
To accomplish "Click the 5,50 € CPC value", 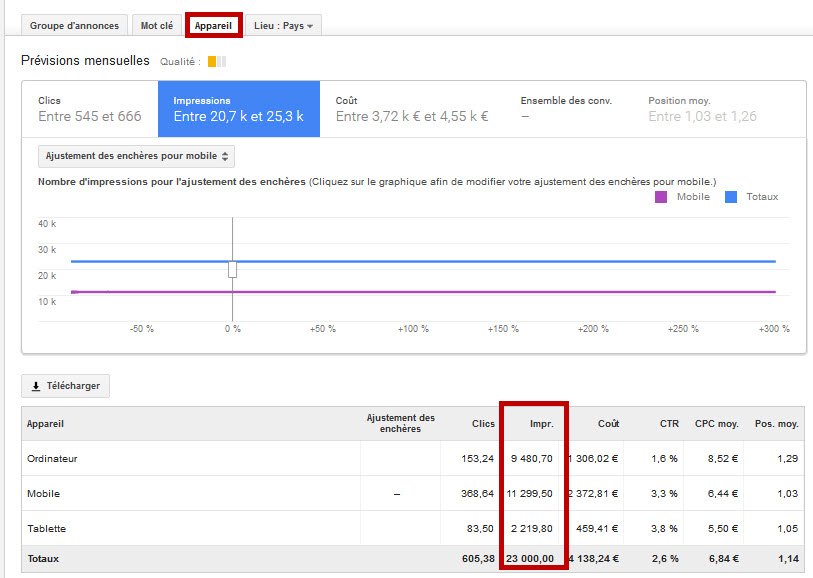I will [x=723, y=529].
